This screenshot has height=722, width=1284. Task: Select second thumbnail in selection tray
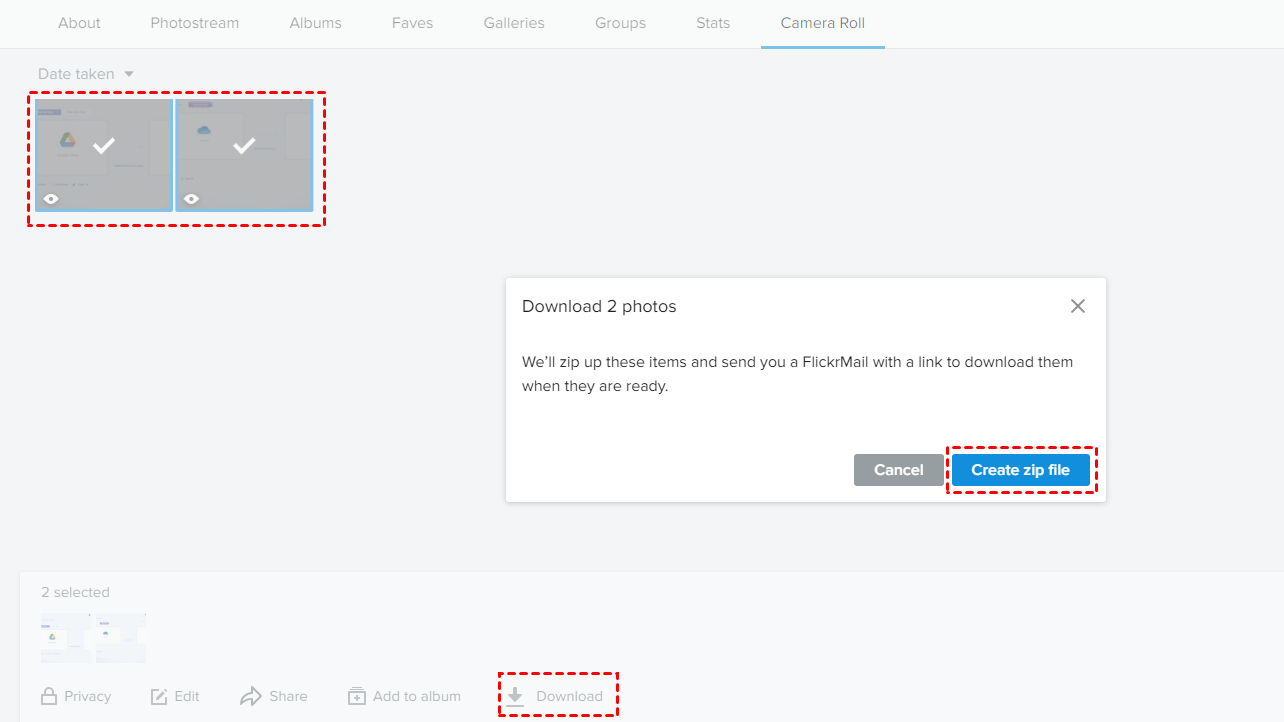pyautogui.click(x=121, y=638)
